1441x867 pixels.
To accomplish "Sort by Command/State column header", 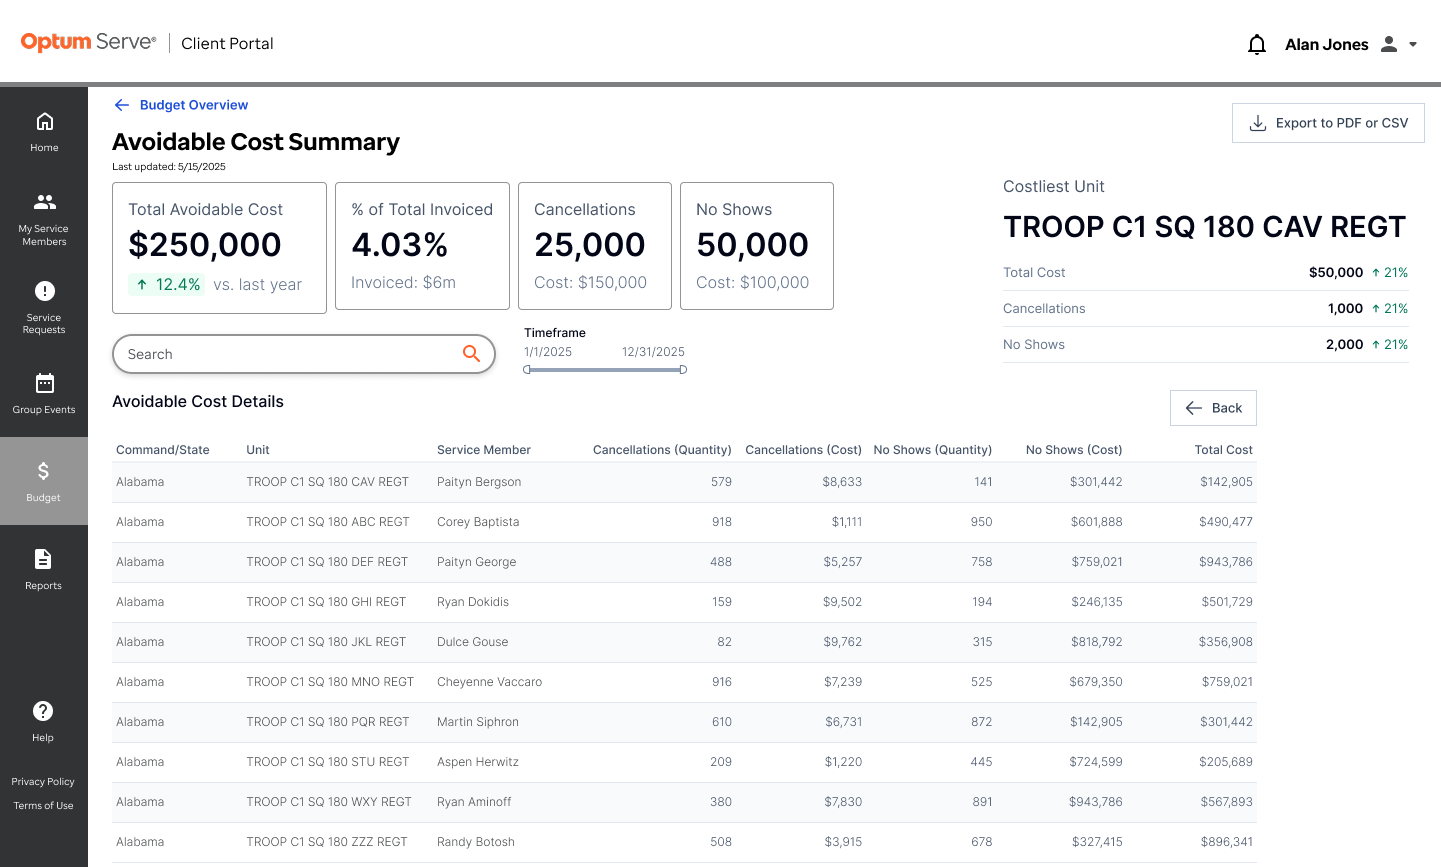I will point(163,450).
